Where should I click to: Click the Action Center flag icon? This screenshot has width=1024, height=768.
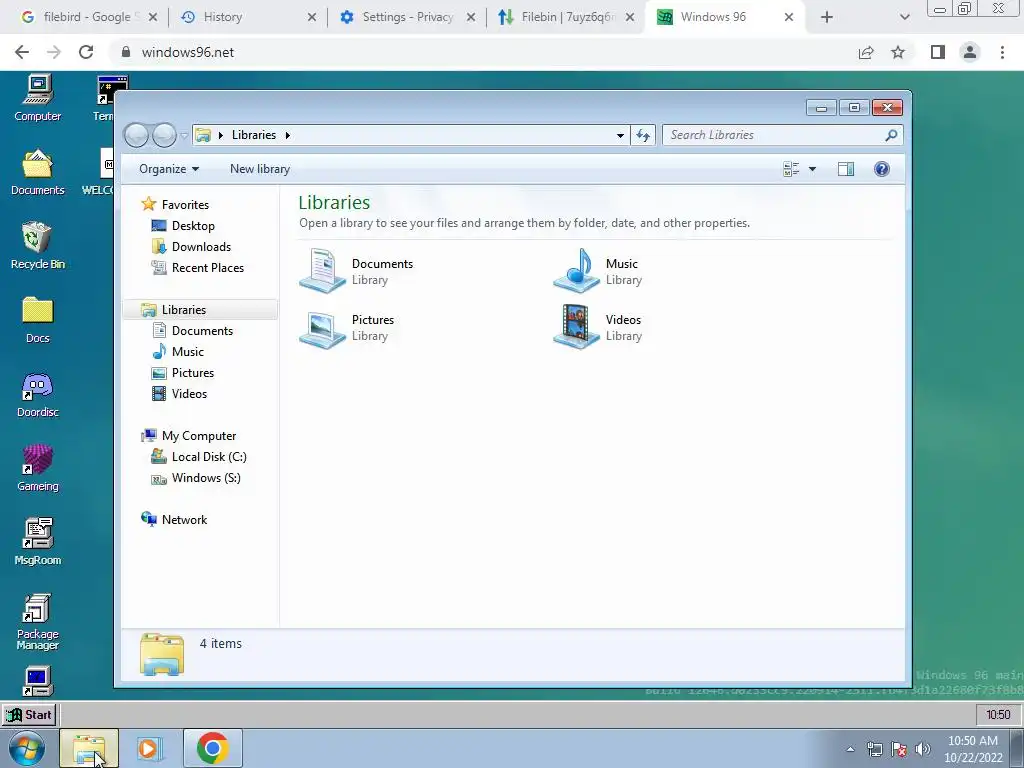pos(899,749)
